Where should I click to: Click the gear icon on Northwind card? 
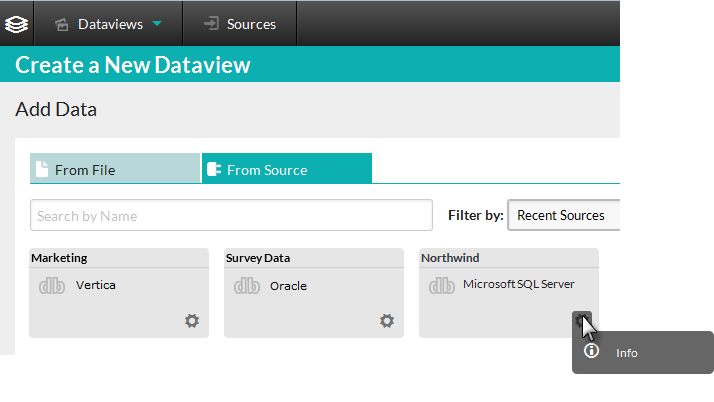pyautogui.click(x=581, y=321)
